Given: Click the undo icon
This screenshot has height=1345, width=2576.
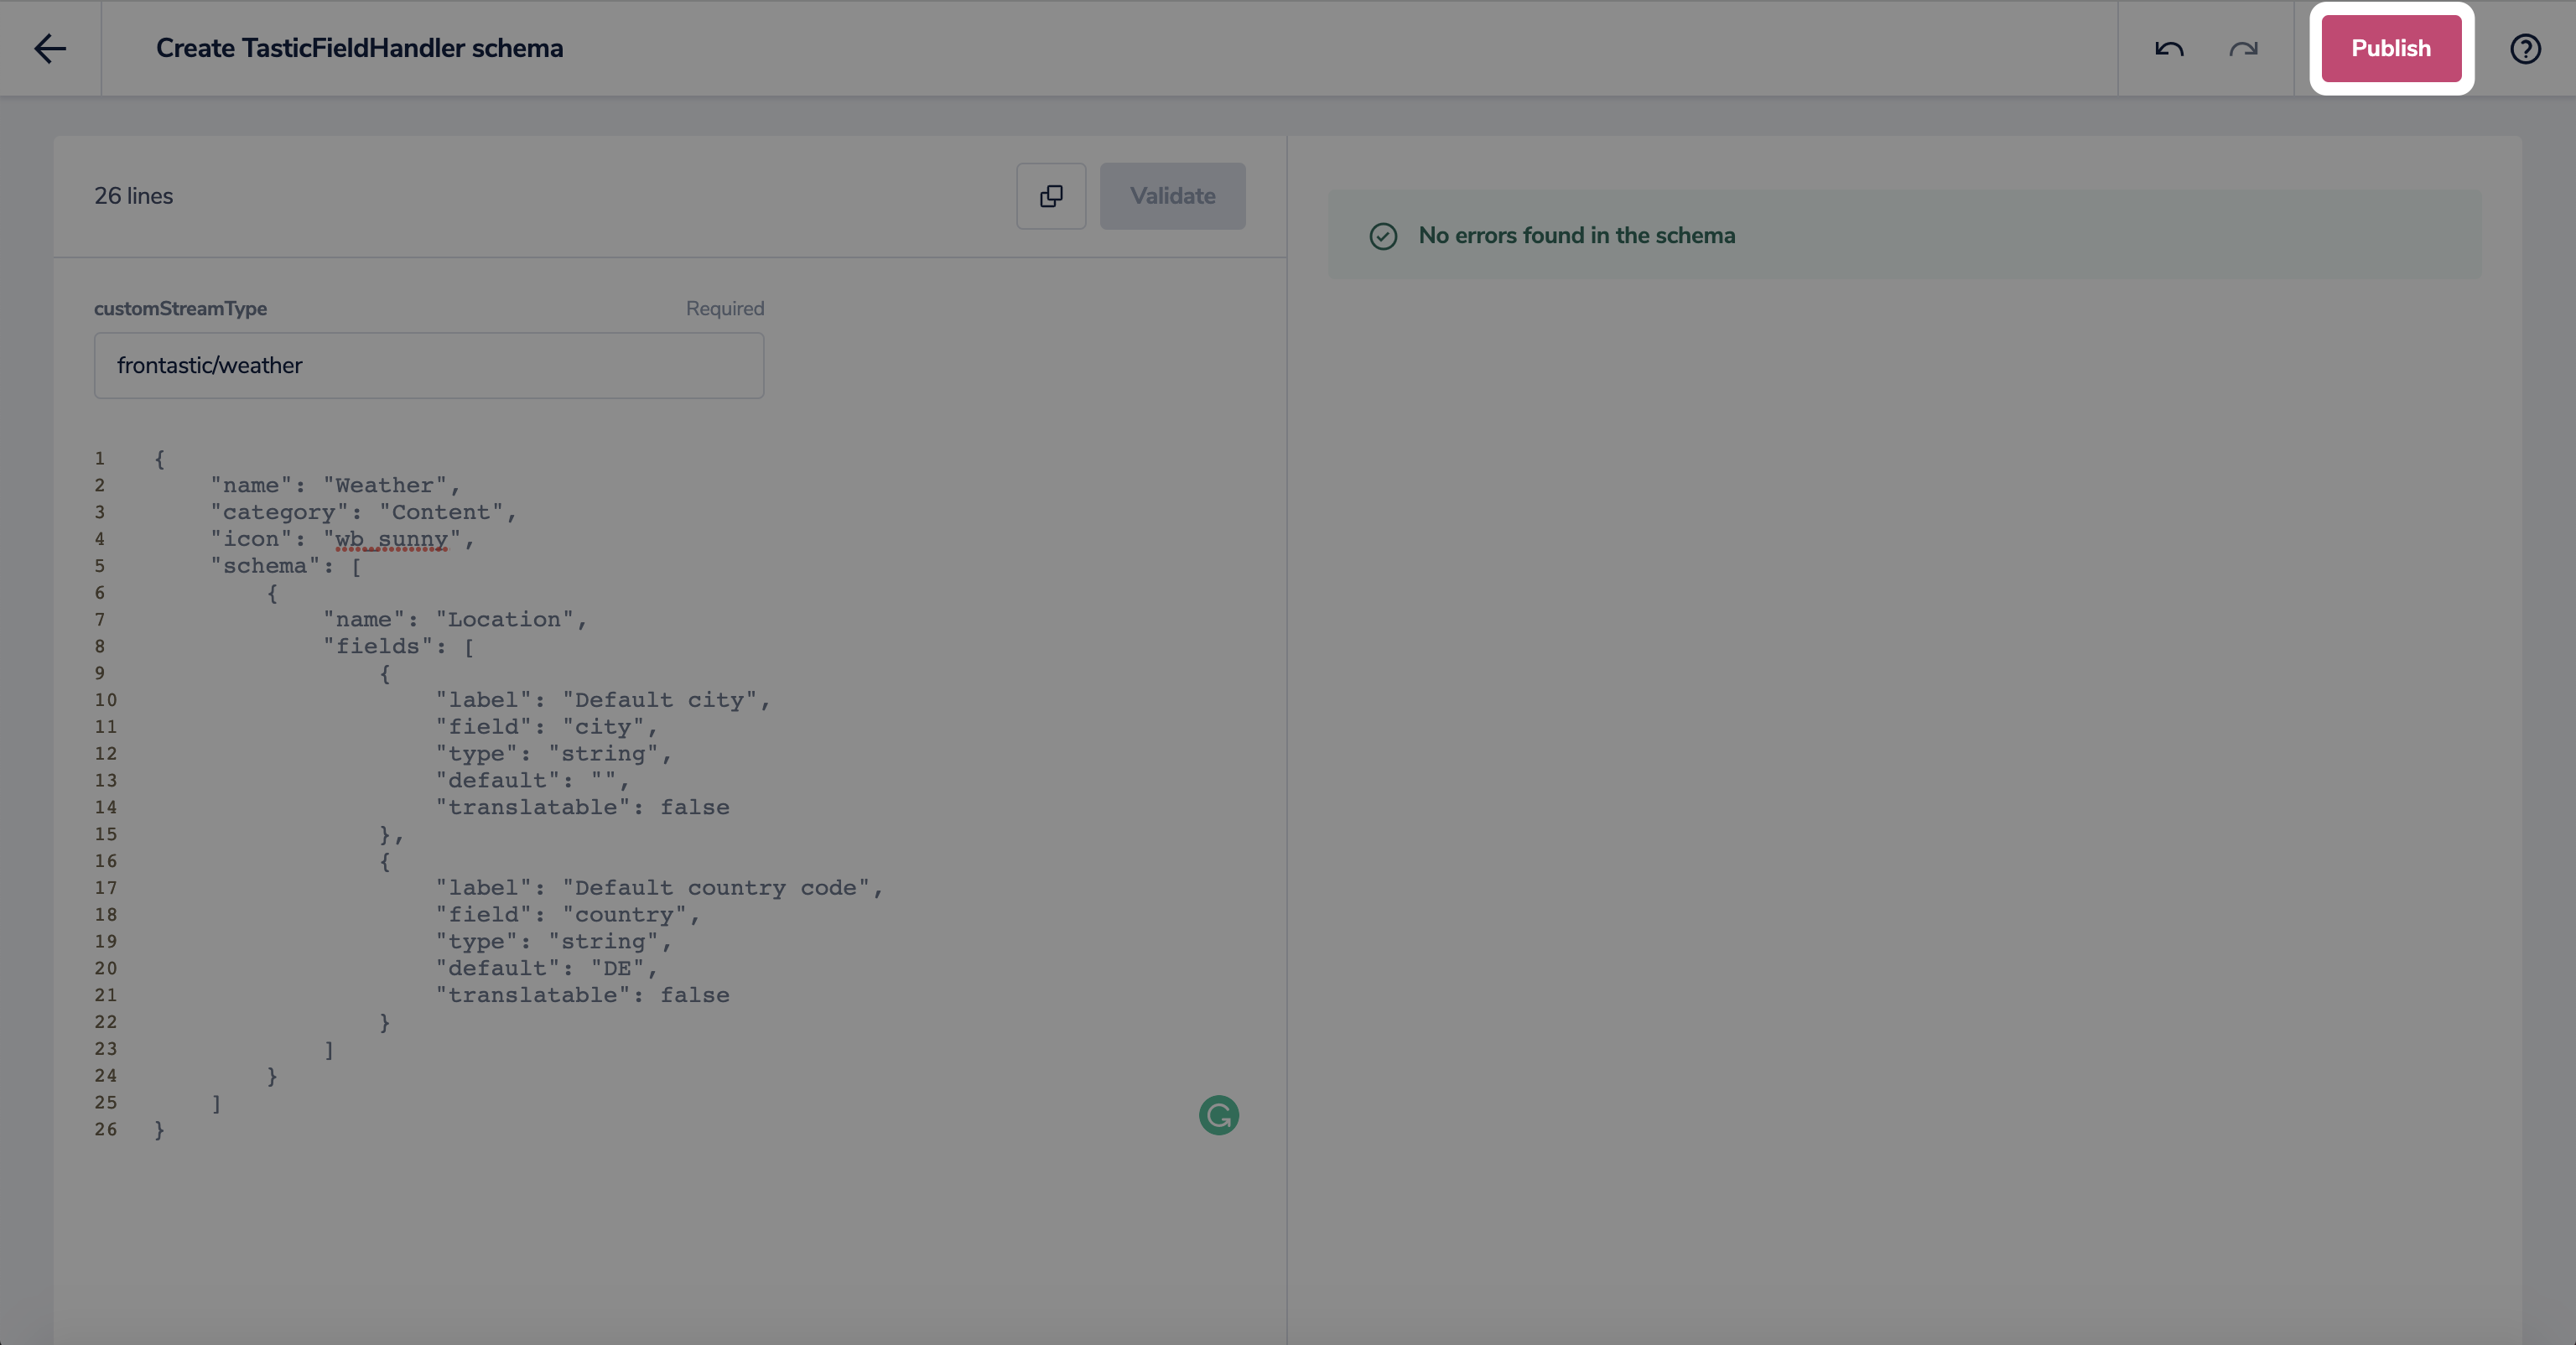Looking at the screenshot, I should [2168, 48].
